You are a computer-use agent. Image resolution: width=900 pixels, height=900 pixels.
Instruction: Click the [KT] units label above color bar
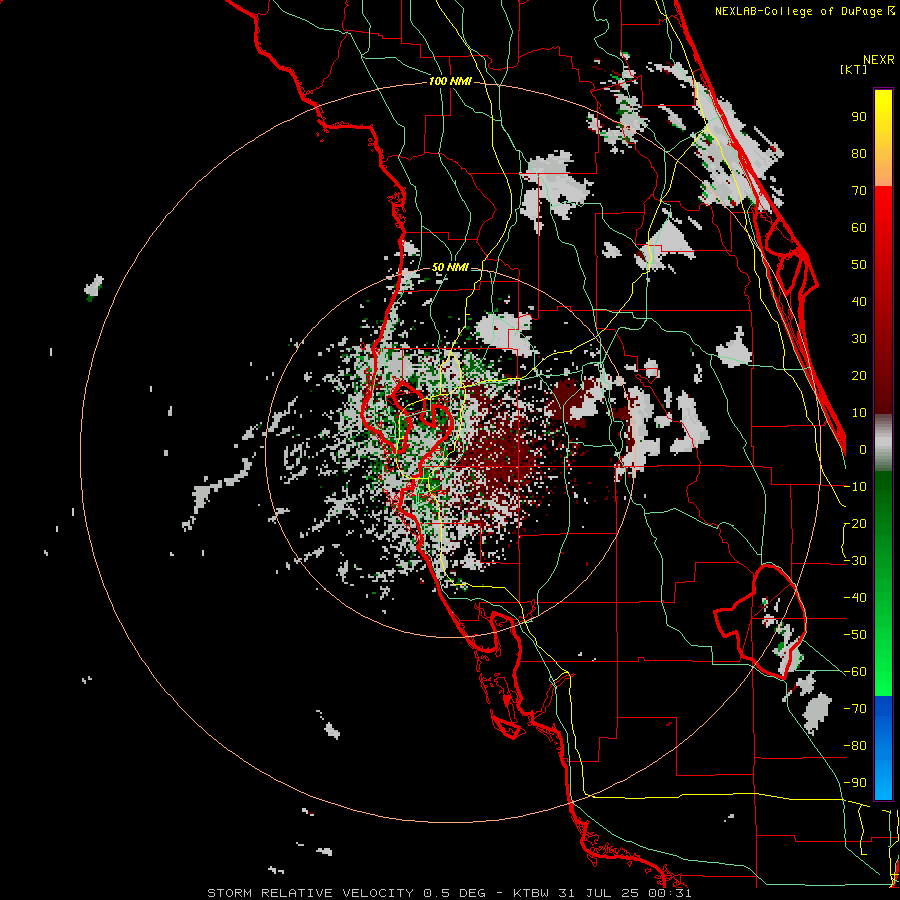[854, 69]
